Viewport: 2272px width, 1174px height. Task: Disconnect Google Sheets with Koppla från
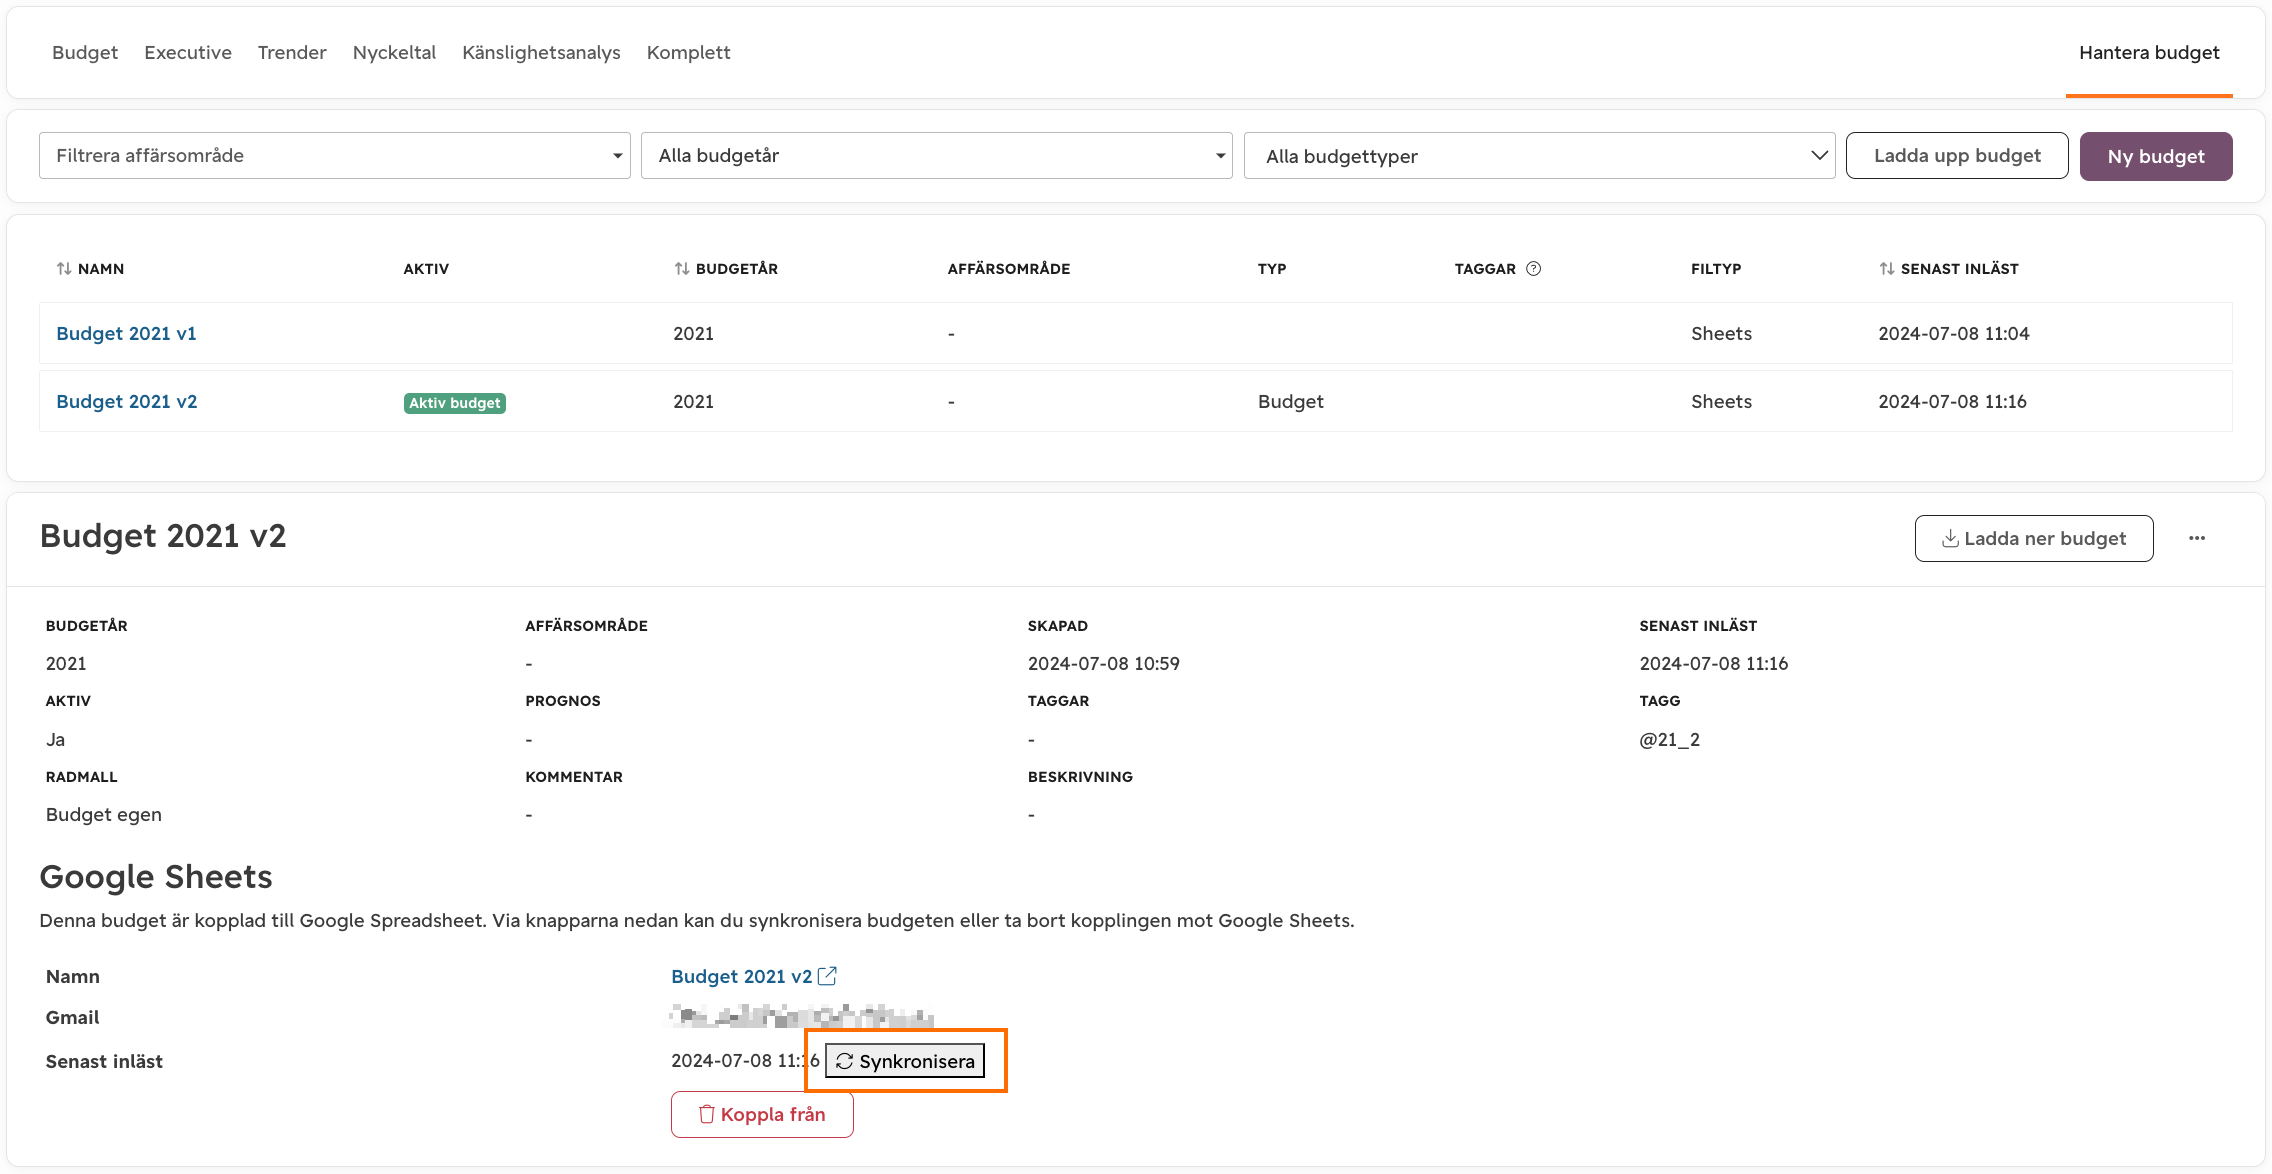[x=762, y=1114]
